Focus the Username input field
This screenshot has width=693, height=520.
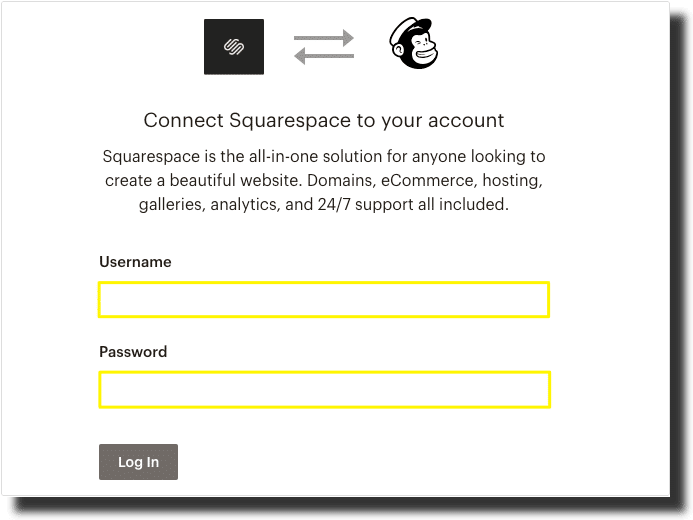point(324,300)
